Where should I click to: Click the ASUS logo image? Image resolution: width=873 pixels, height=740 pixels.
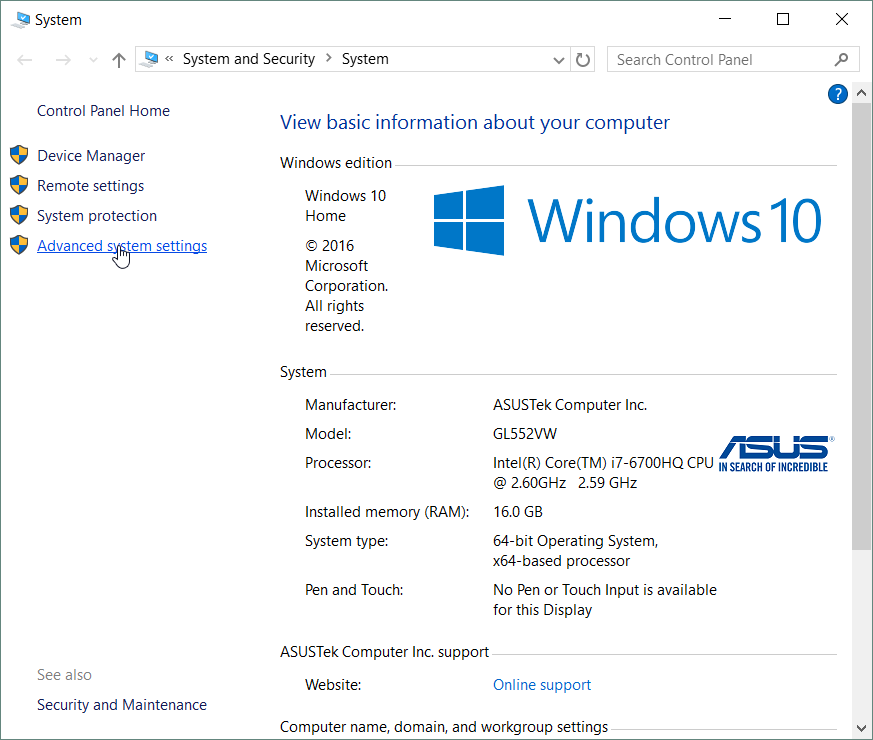776,454
